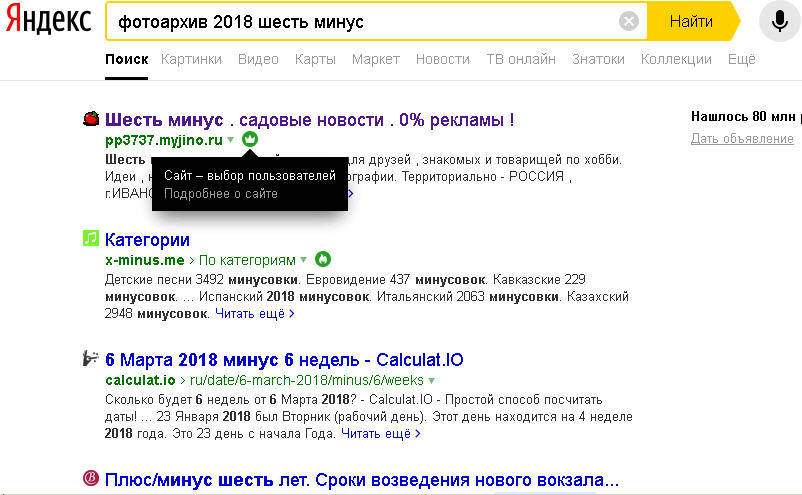
Task: Open Плюс/минус шесть лет result title
Action: 362,480
